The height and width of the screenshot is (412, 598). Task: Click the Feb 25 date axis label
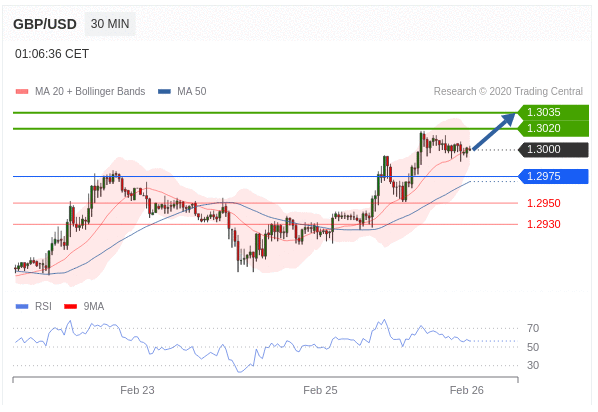point(320,390)
